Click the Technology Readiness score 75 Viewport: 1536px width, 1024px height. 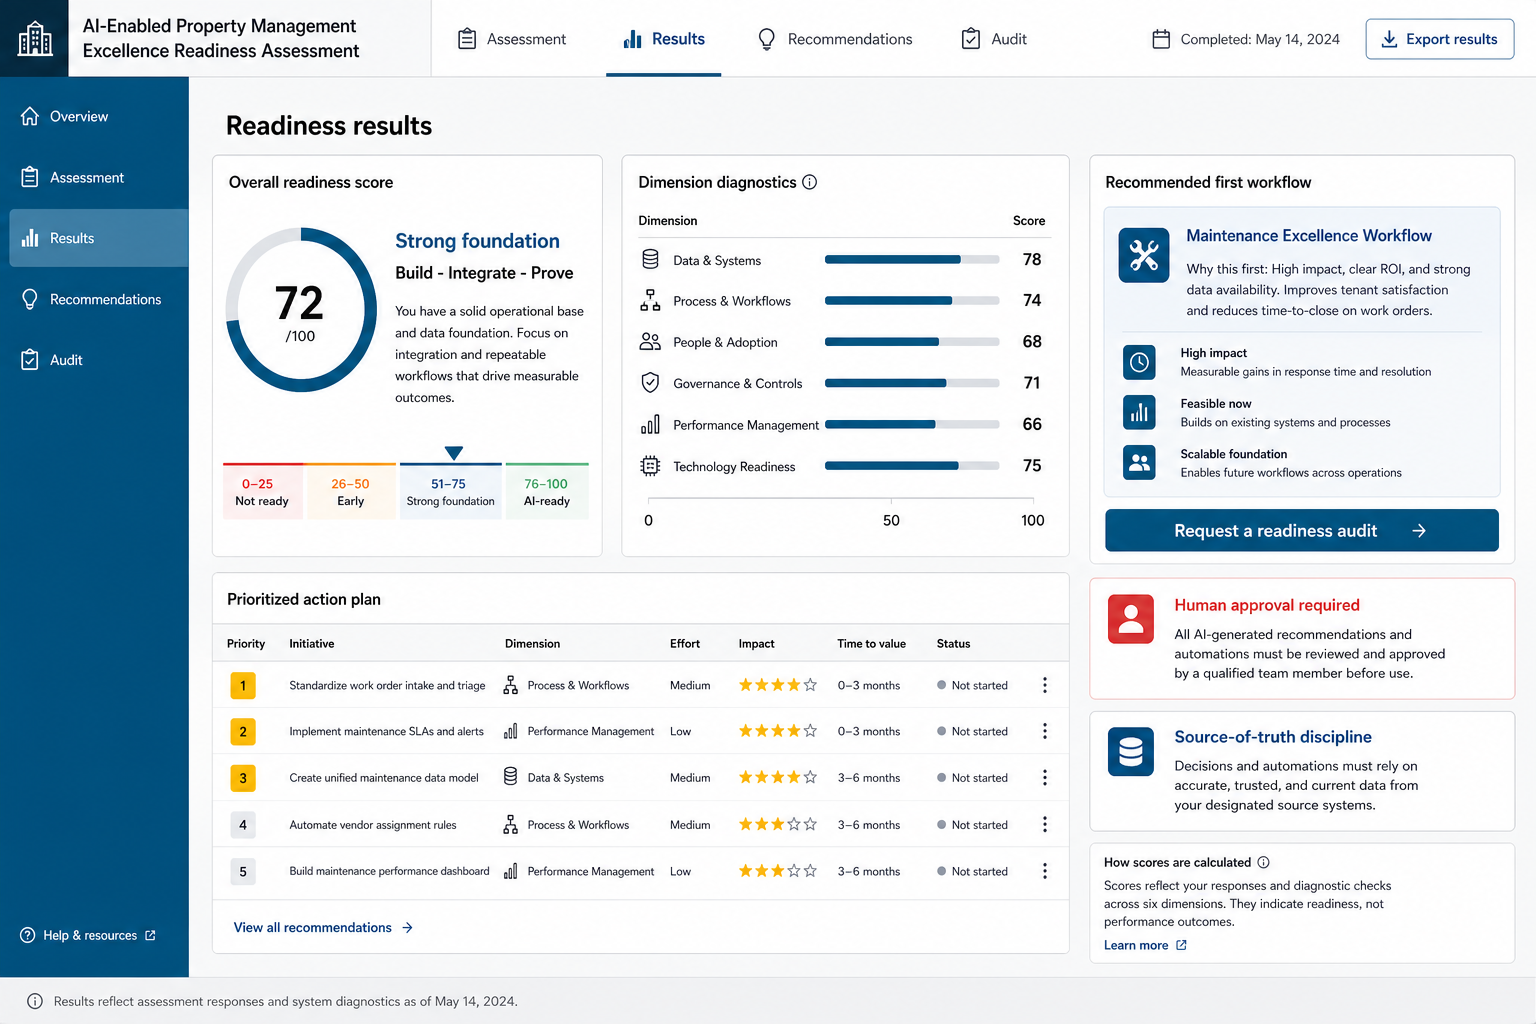click(1032, 465)
